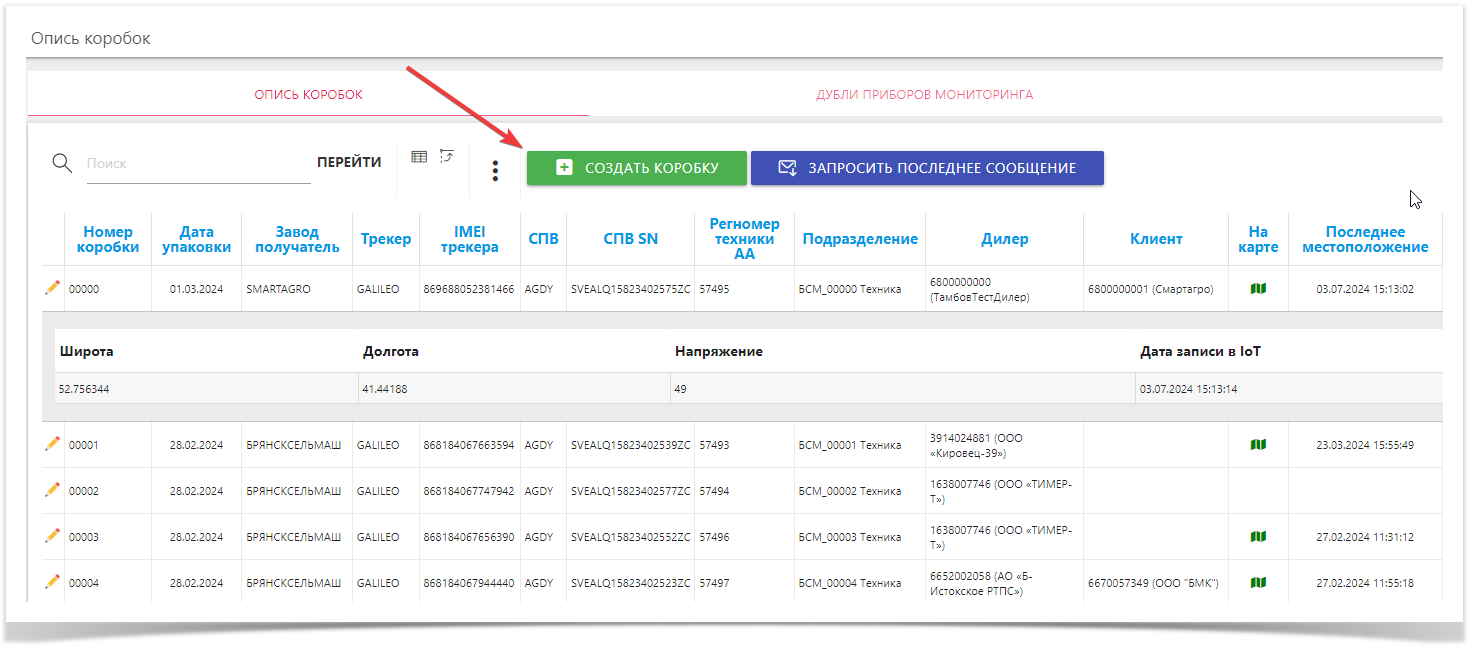1477x651 pixels.
Task: Switch to Дубли приборов мониторинга tab
Action: click(x=924, y=95)
